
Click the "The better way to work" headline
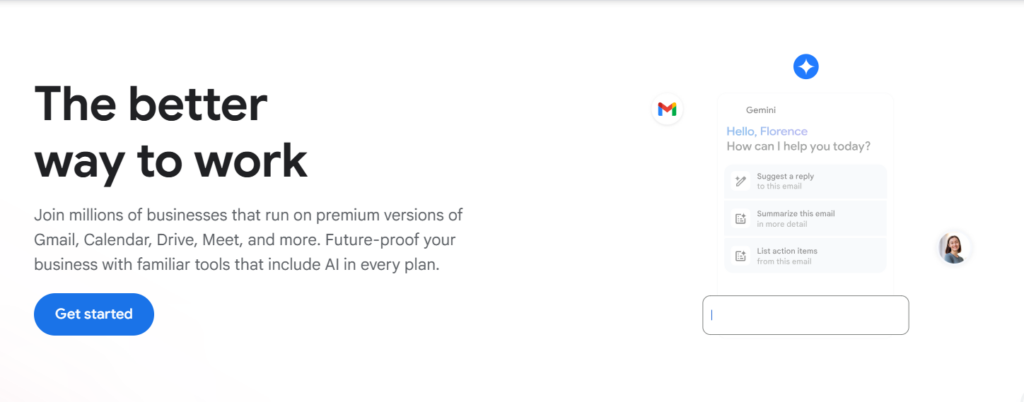click(x=170, y=132)
